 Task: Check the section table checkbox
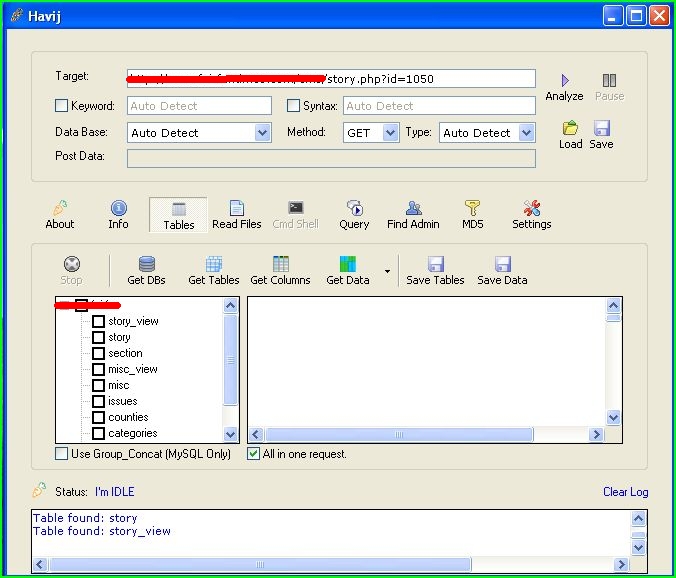pyautogui.click(x=98, y=353)
